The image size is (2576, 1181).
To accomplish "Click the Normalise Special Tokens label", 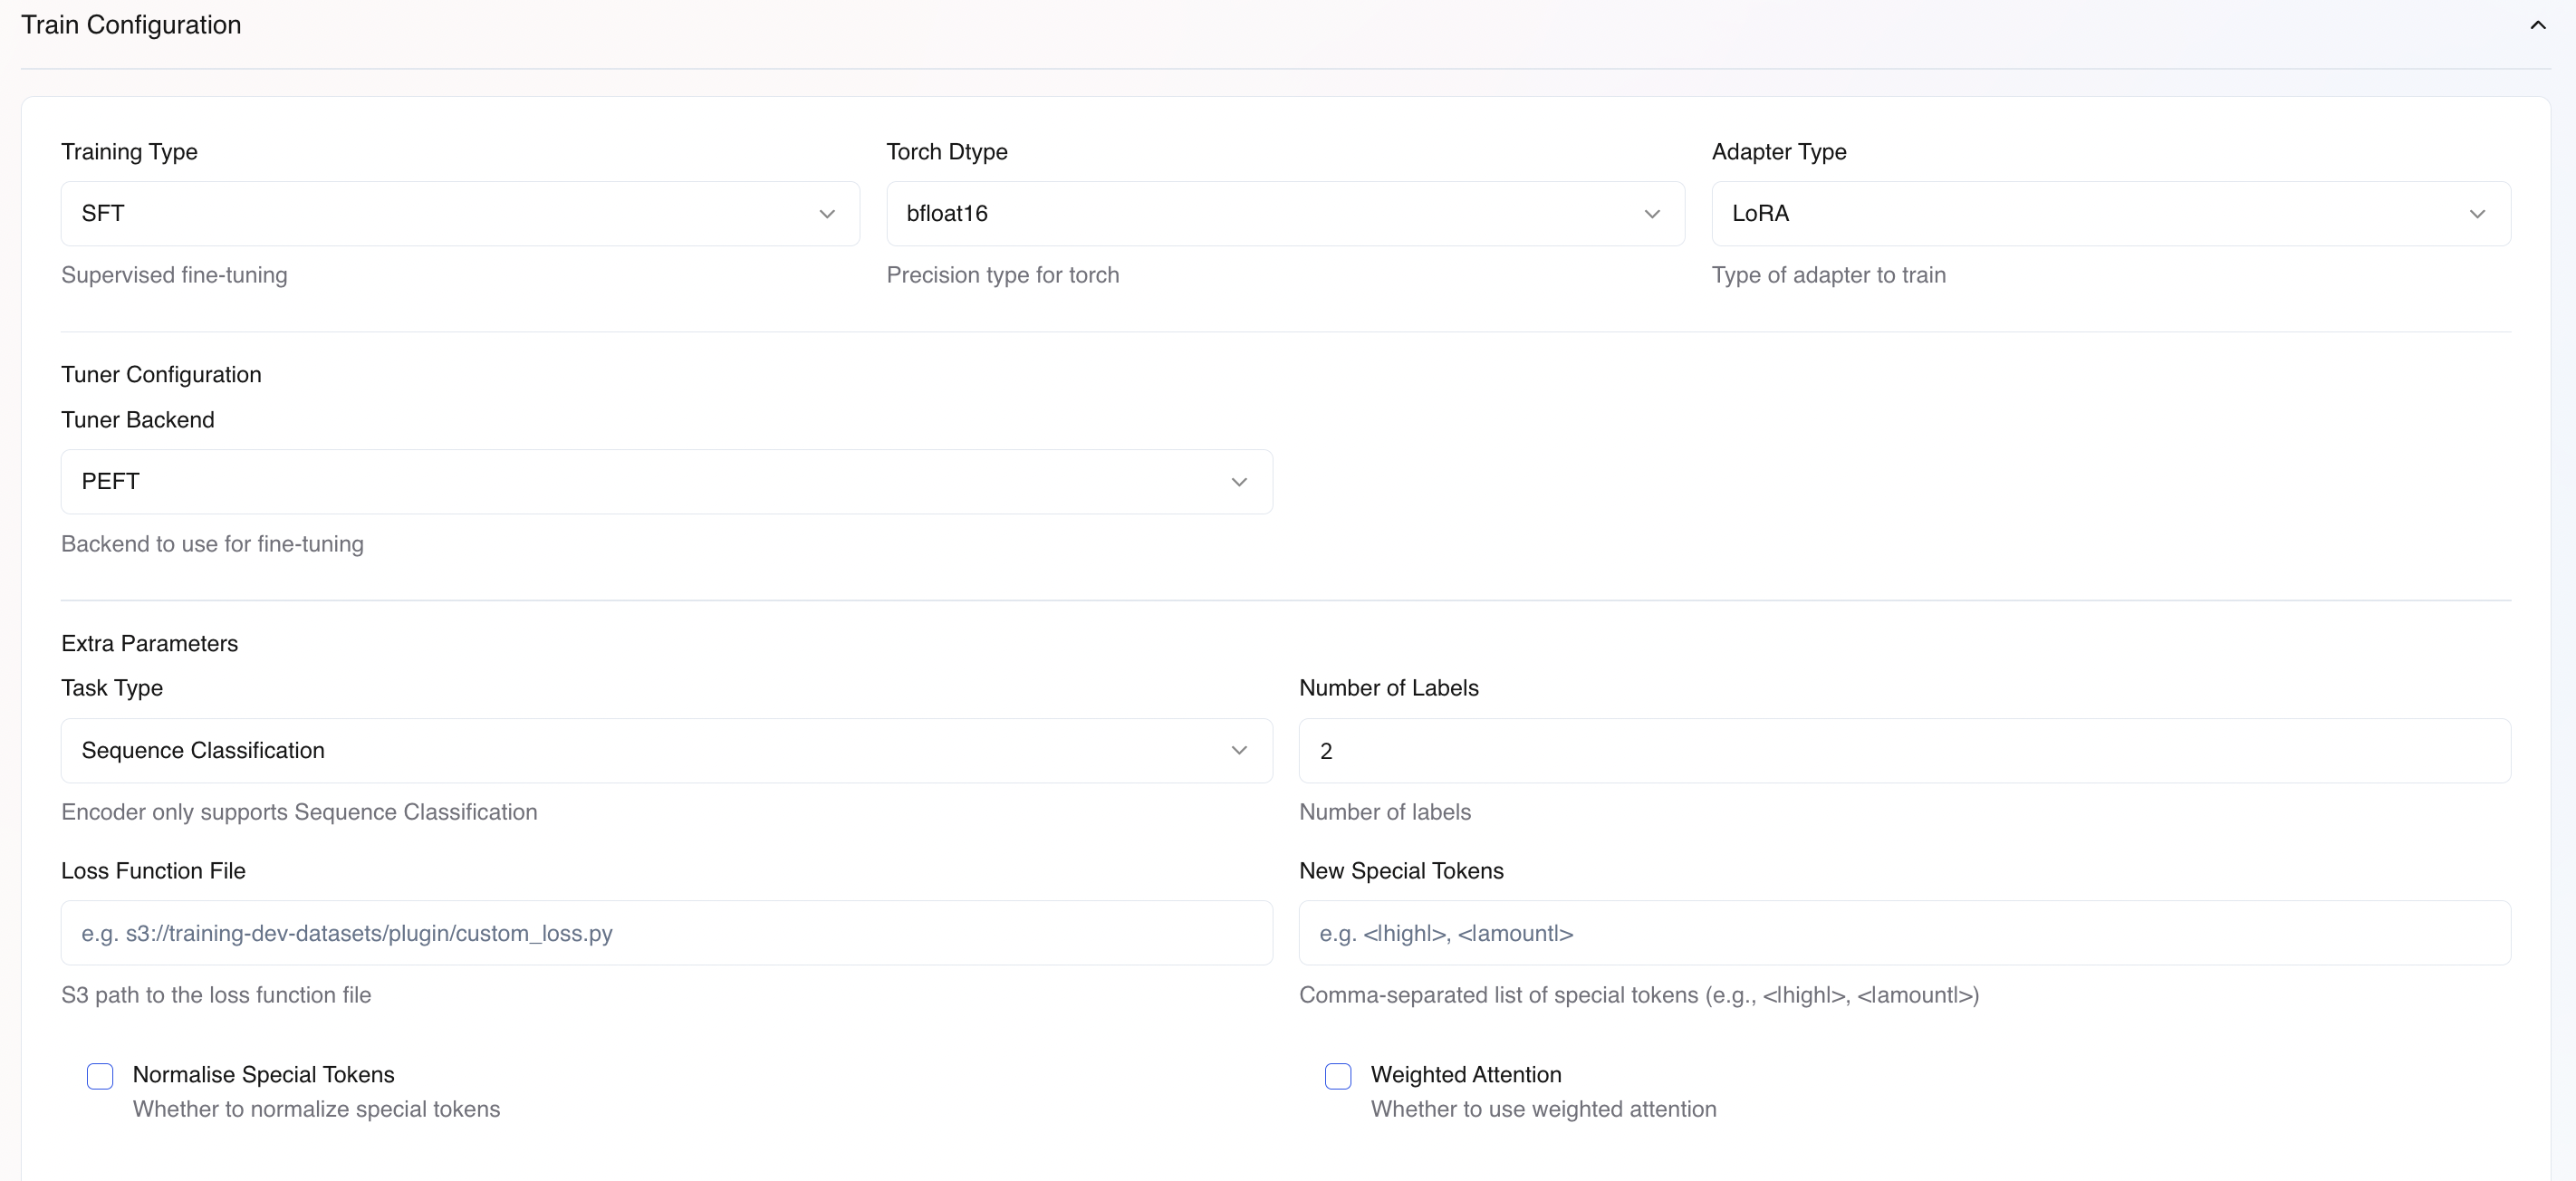I will tap(263, 1074).
